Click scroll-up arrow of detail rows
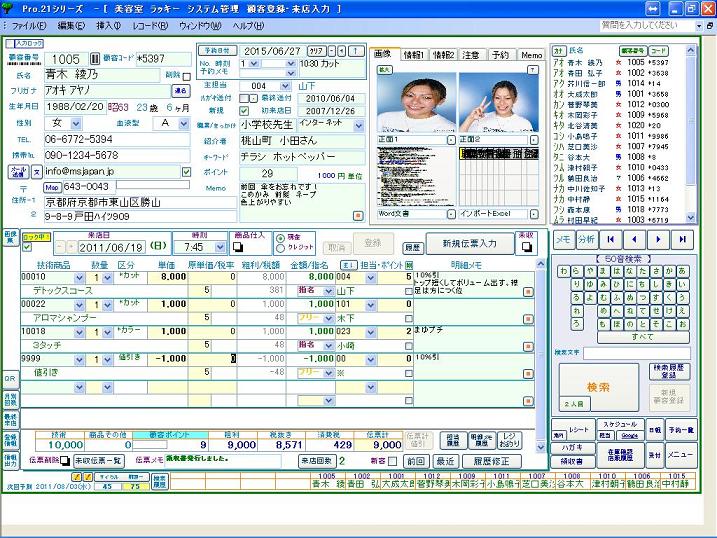Screen dimensions: 717x538 click(540, 264)
